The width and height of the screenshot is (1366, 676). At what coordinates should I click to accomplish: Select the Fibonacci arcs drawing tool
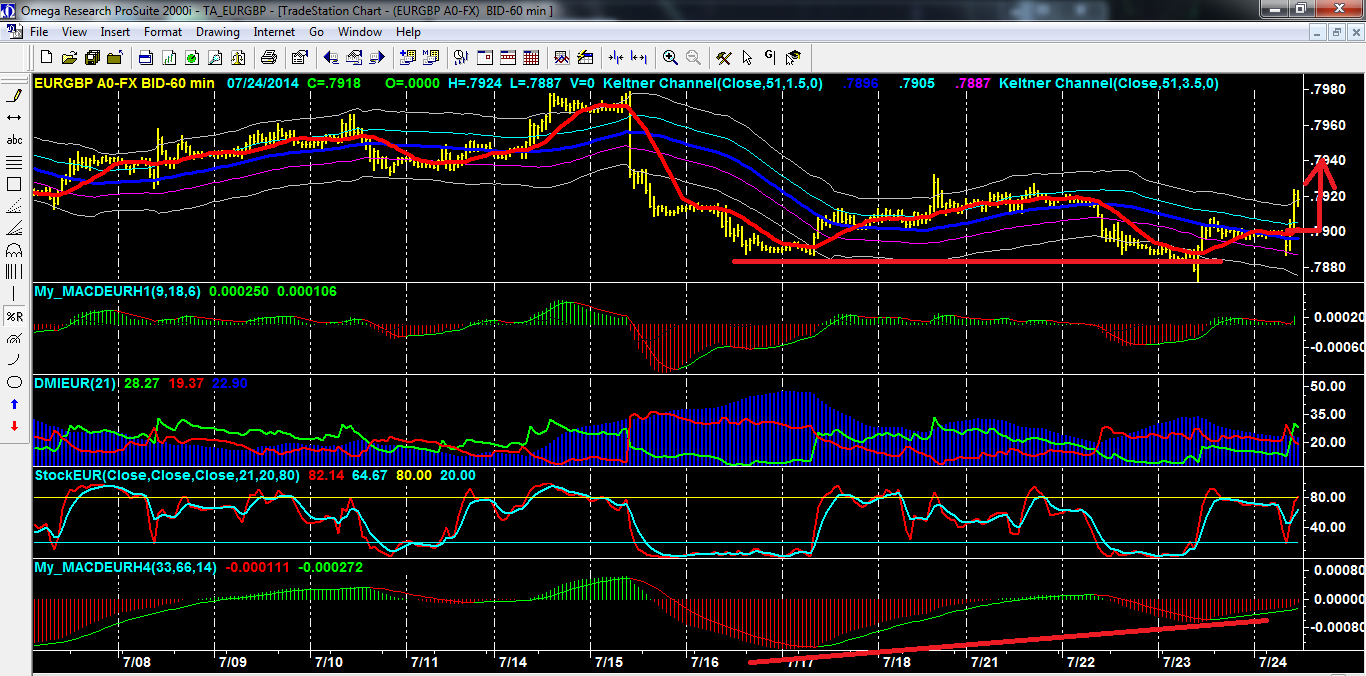[14, 250]
